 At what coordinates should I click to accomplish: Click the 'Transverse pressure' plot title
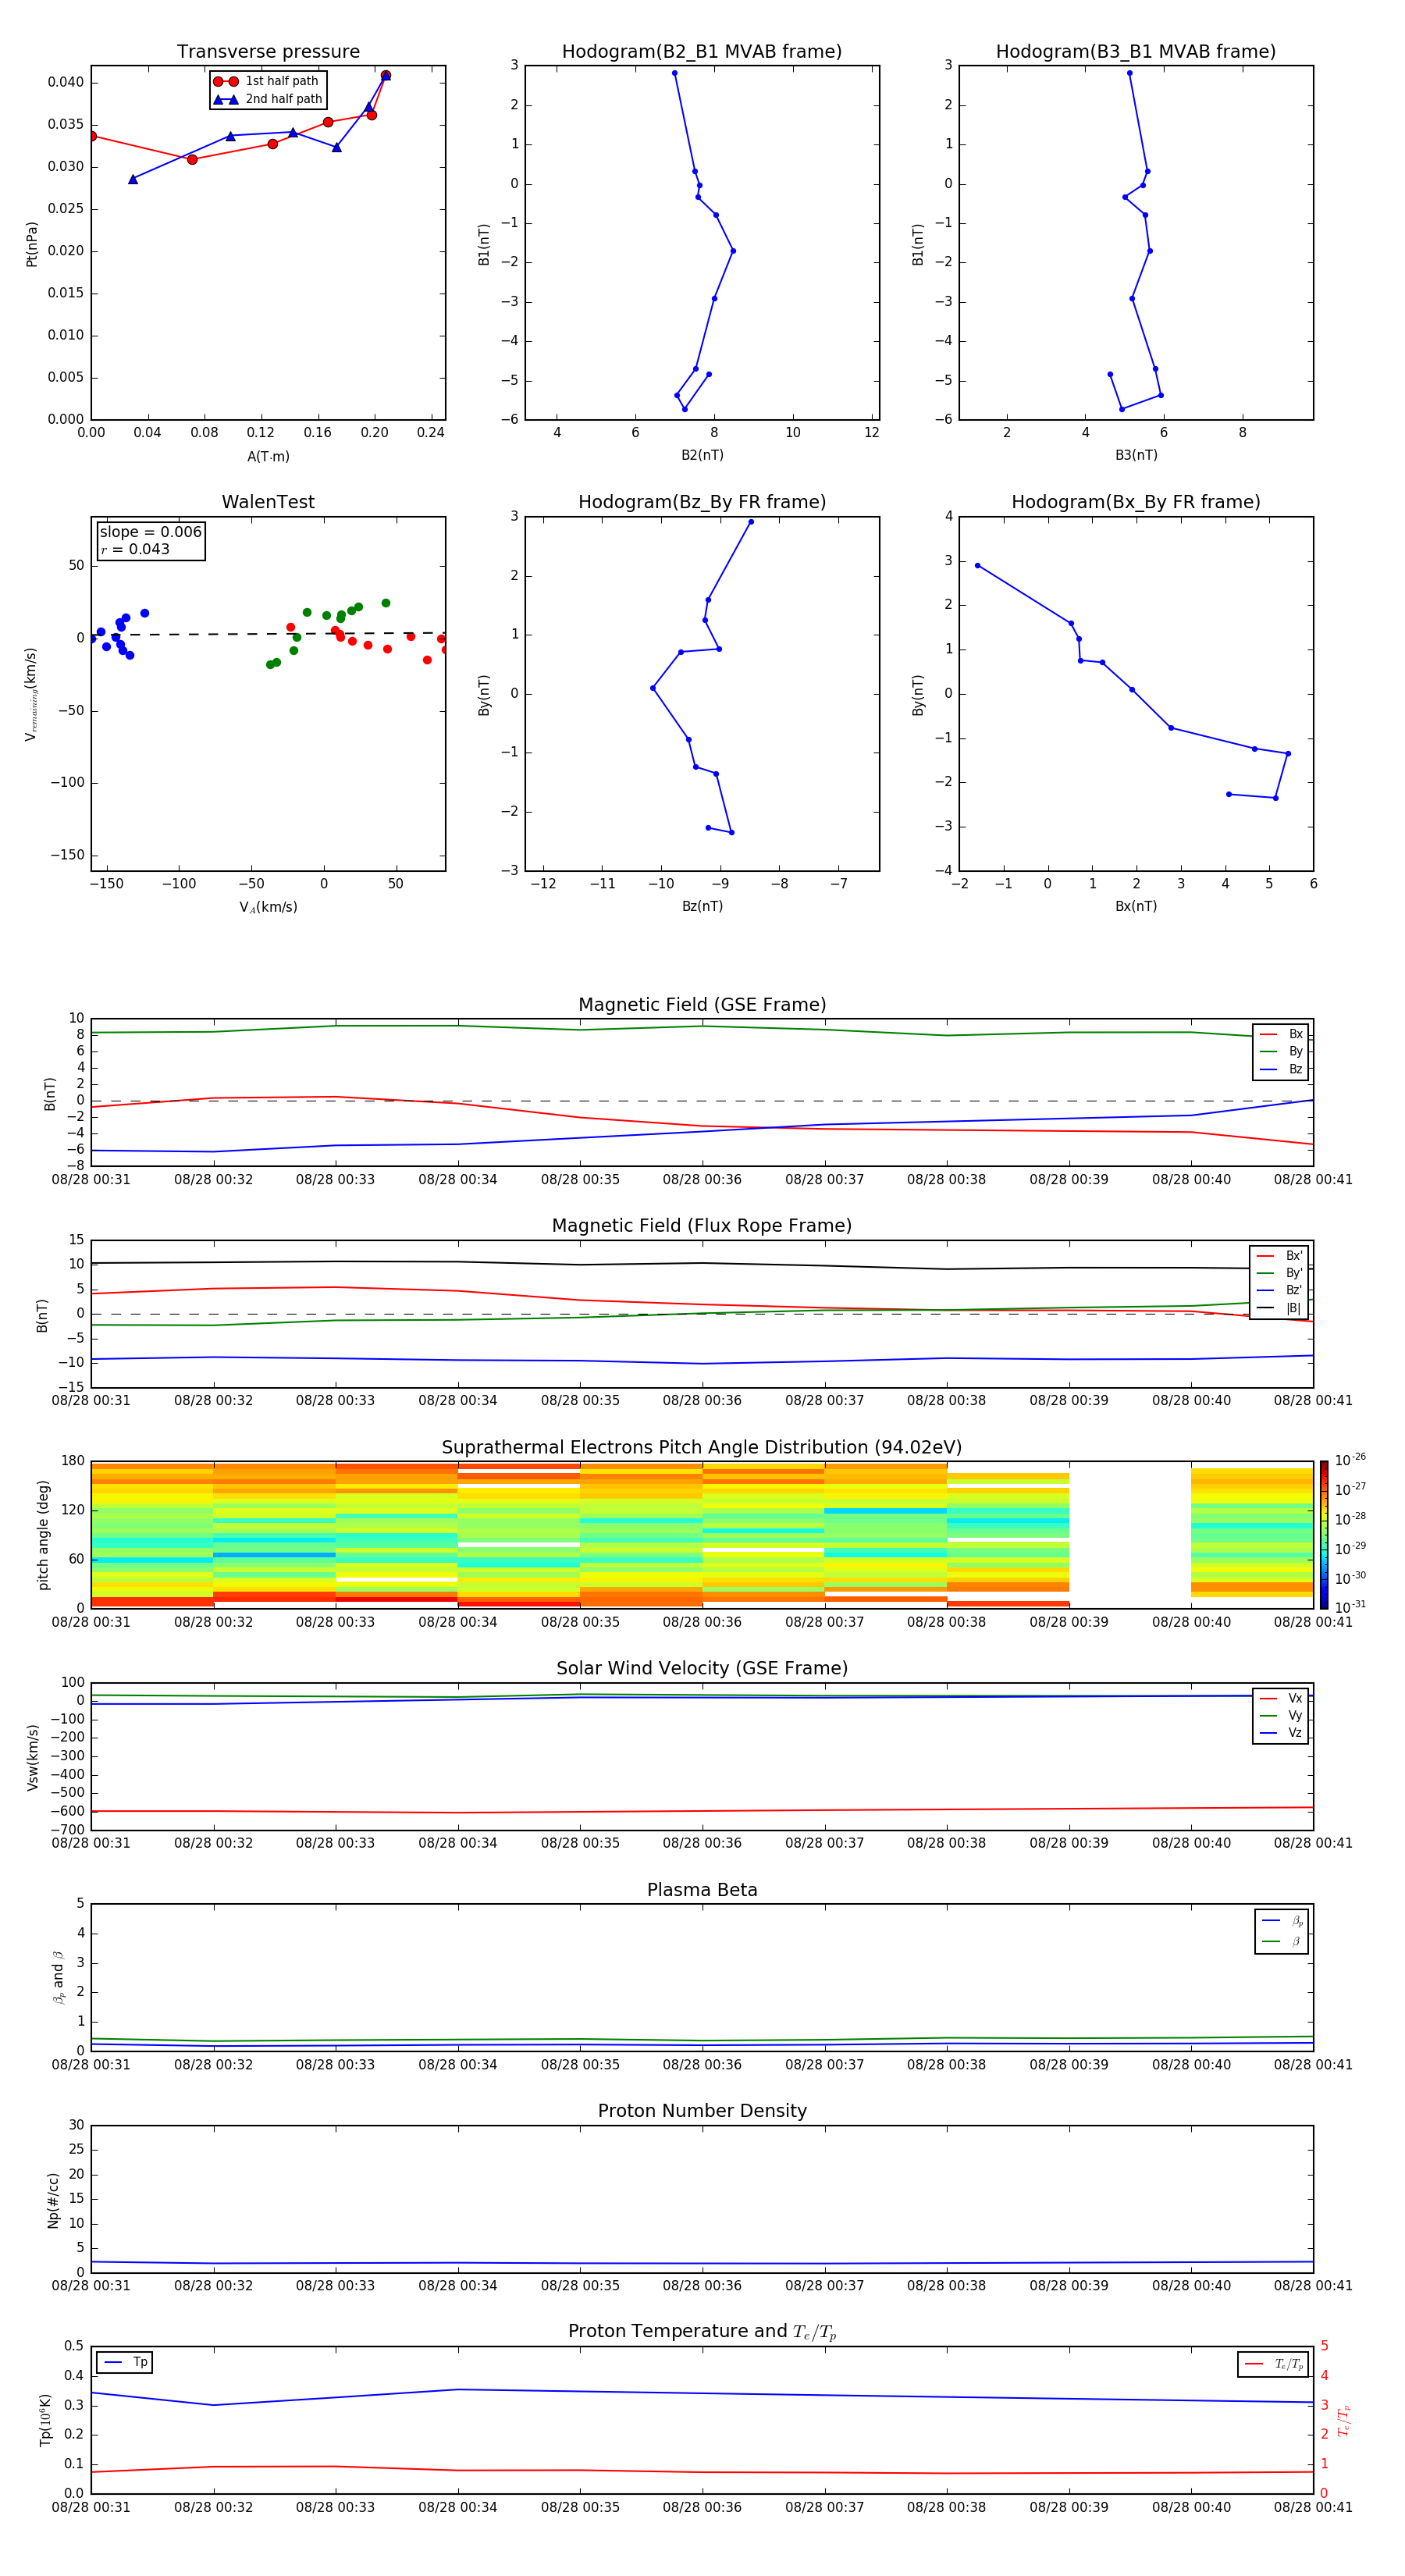click(268, 52)
